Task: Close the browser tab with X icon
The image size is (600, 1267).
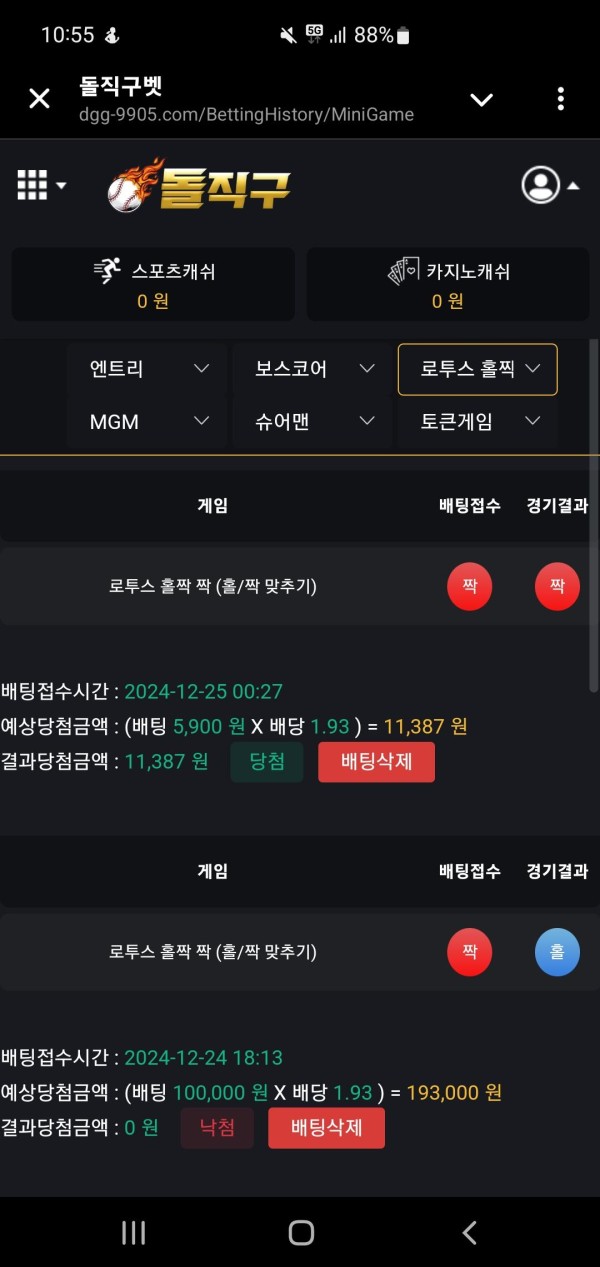Action: [39, 98]
